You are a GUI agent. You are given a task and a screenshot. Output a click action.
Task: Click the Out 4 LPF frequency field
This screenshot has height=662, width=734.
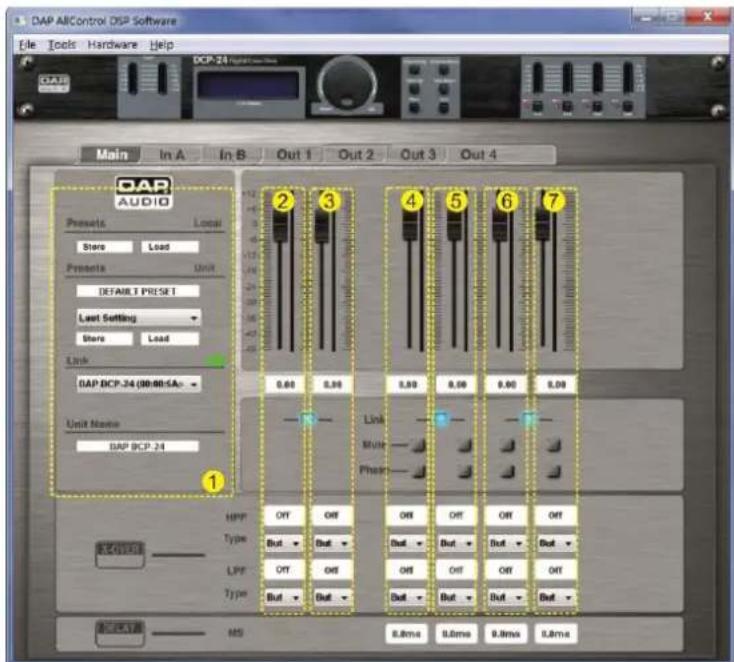tap(556, 570)
